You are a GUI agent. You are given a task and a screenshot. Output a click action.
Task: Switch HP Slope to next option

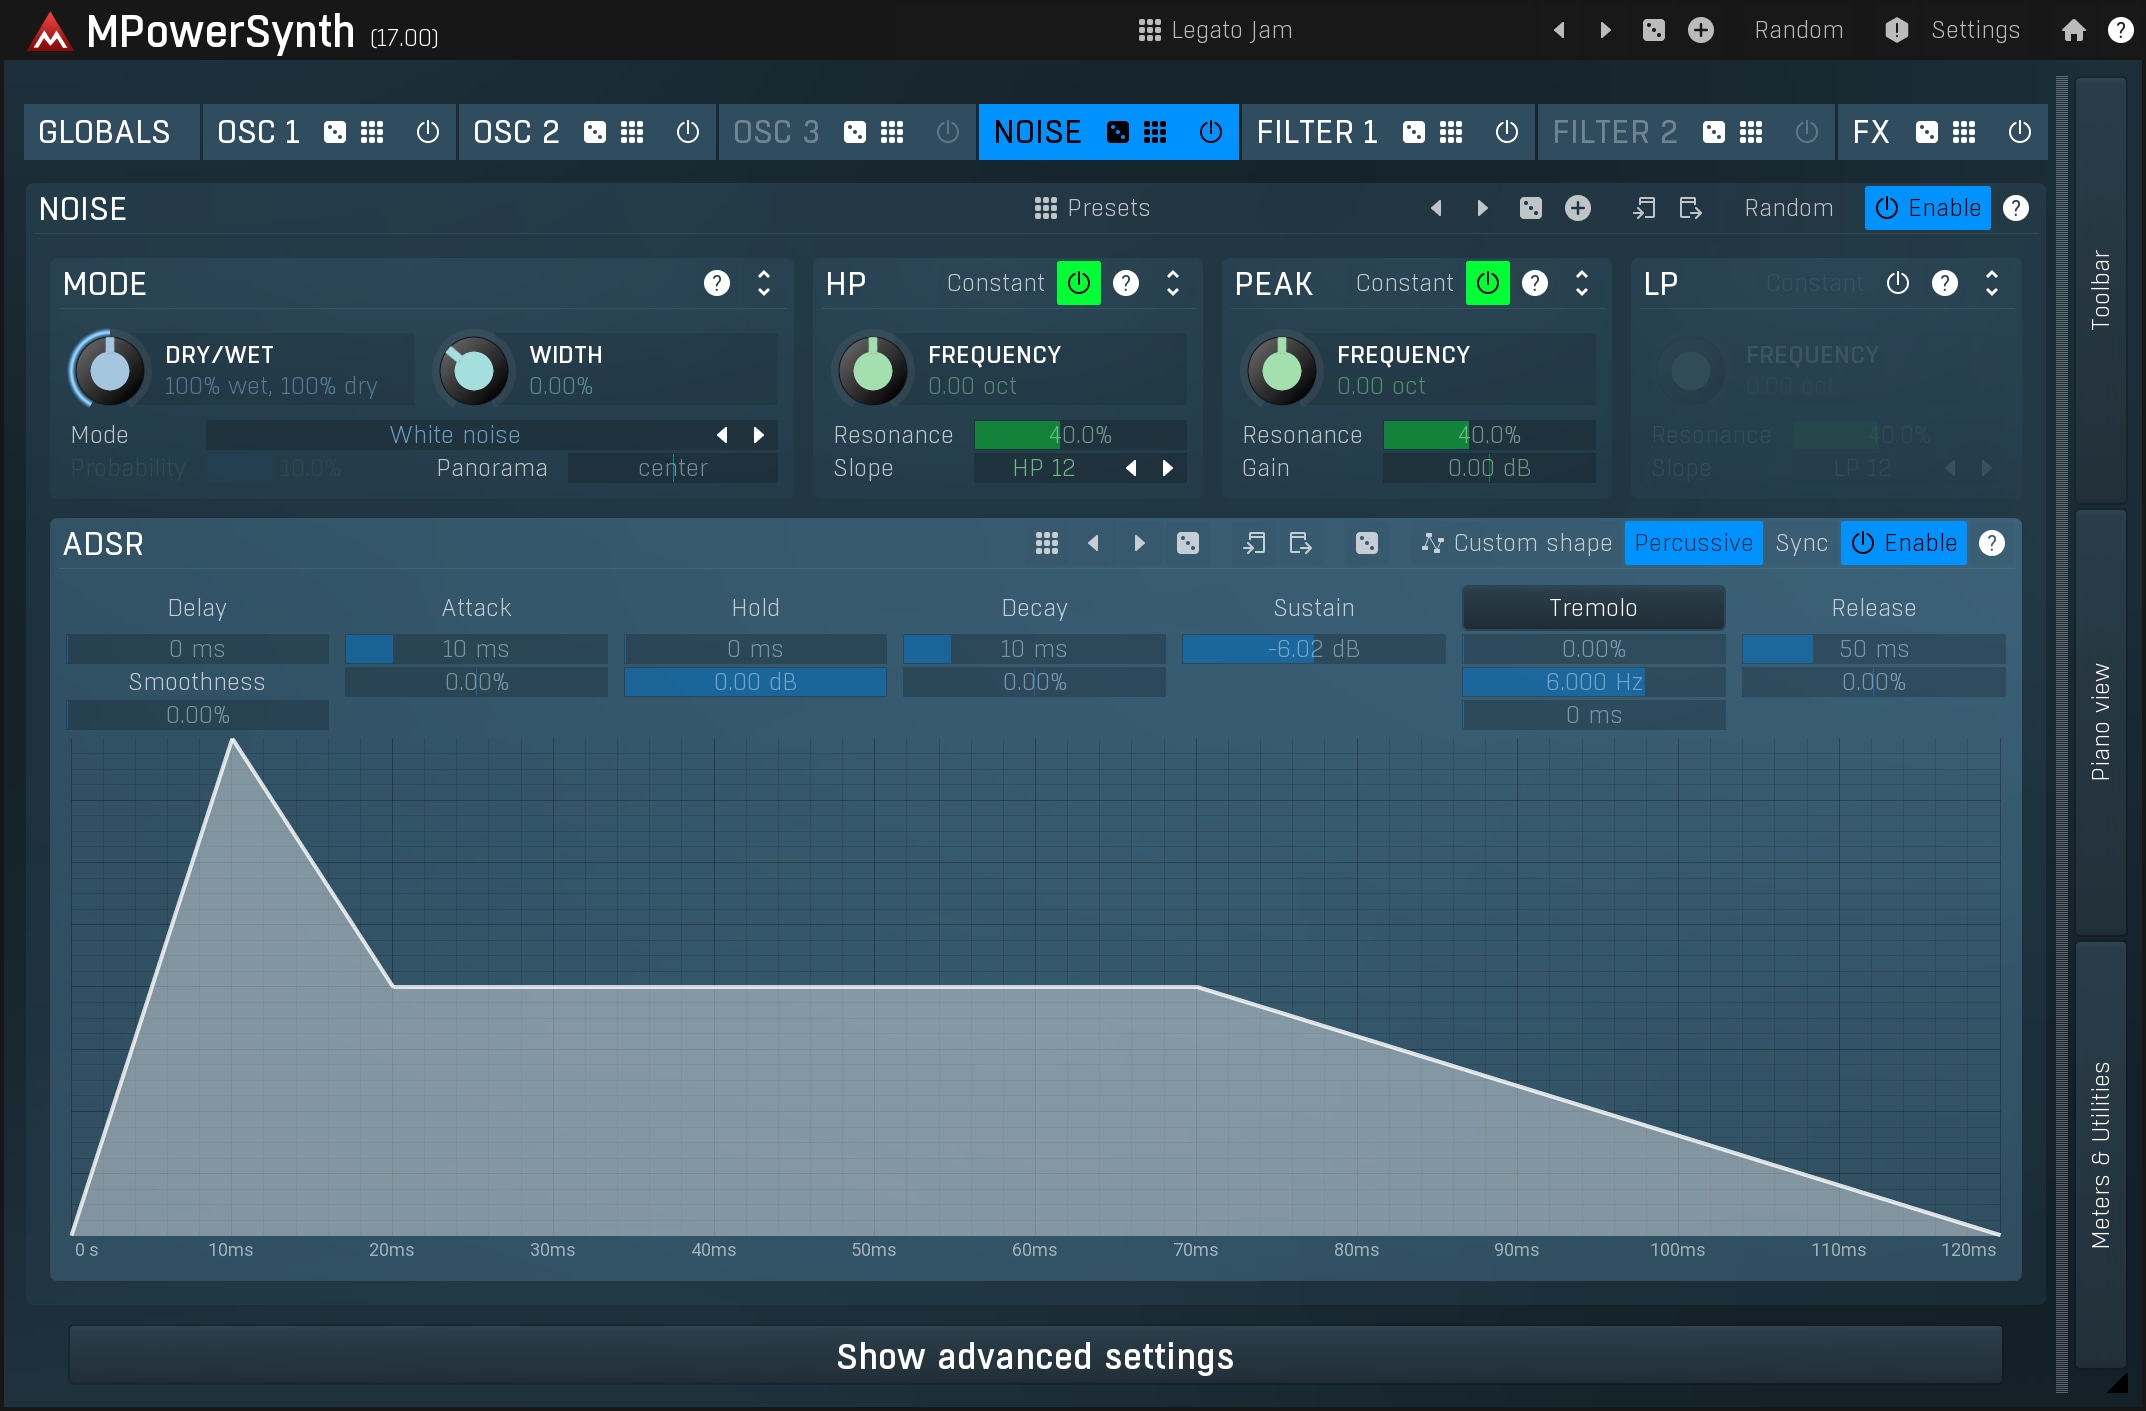coord(1168,468)
